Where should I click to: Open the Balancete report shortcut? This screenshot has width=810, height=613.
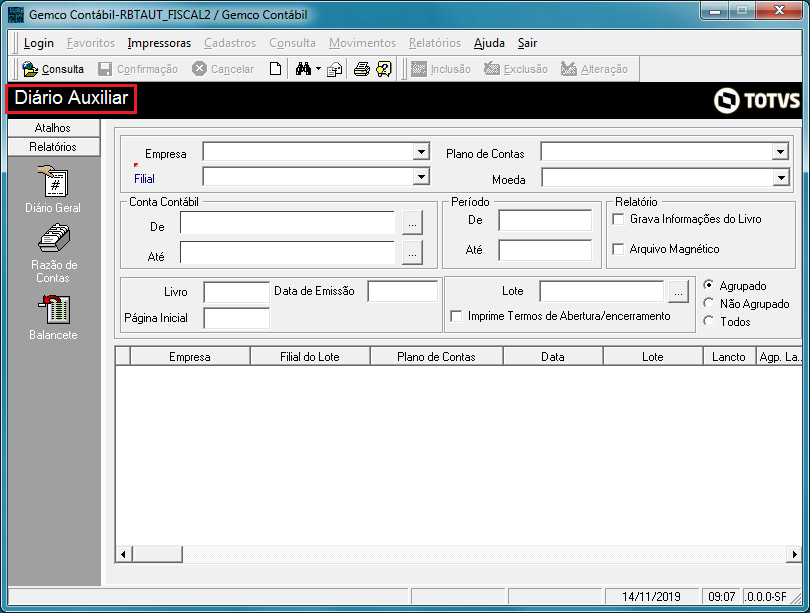53,317
